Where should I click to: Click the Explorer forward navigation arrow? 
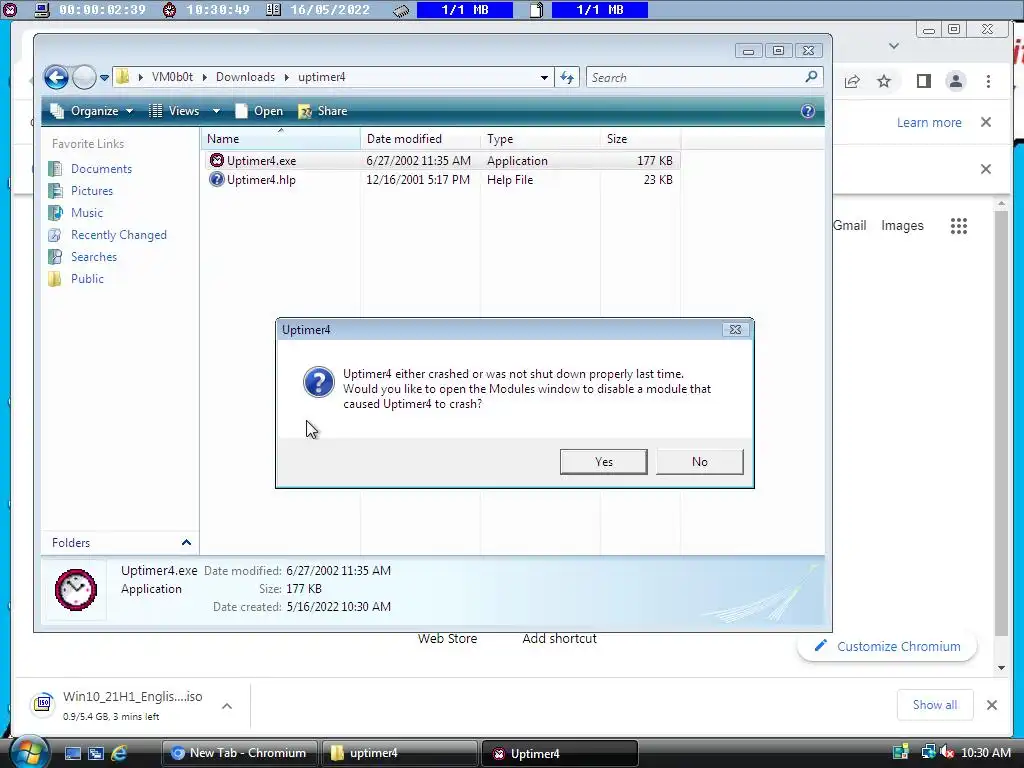[84, 78]
